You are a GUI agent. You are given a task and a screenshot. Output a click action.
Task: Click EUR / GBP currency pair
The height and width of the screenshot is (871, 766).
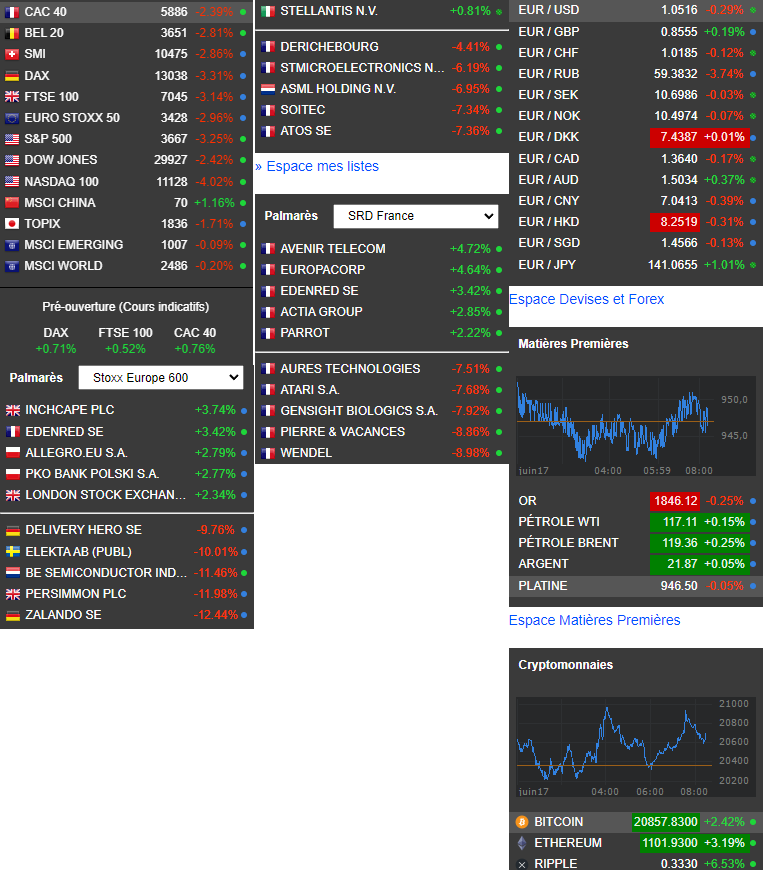click(x=549, y=32)
